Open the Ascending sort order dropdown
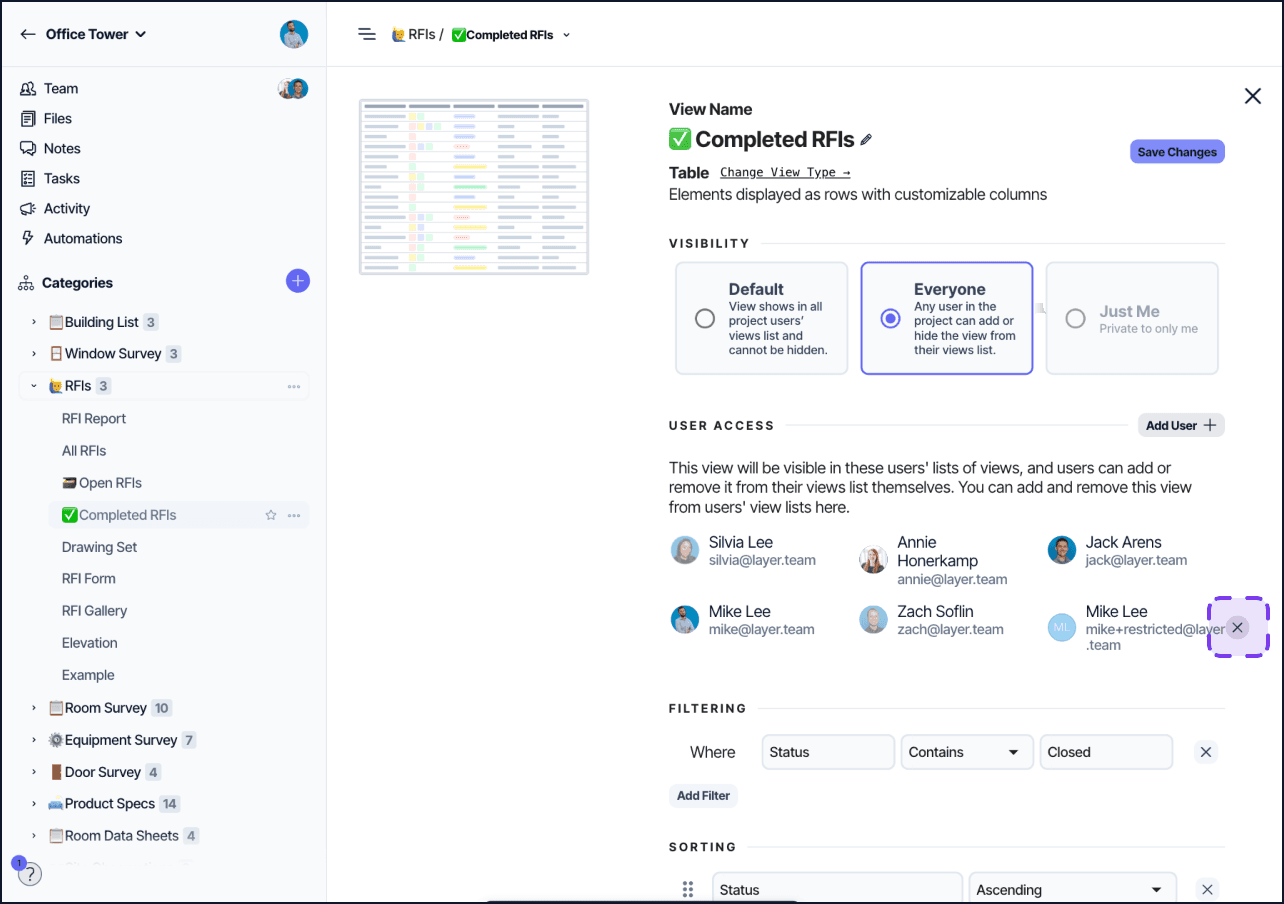Image resolution: width=1284 pixels, height=904 pixels. click(1073, 888)
